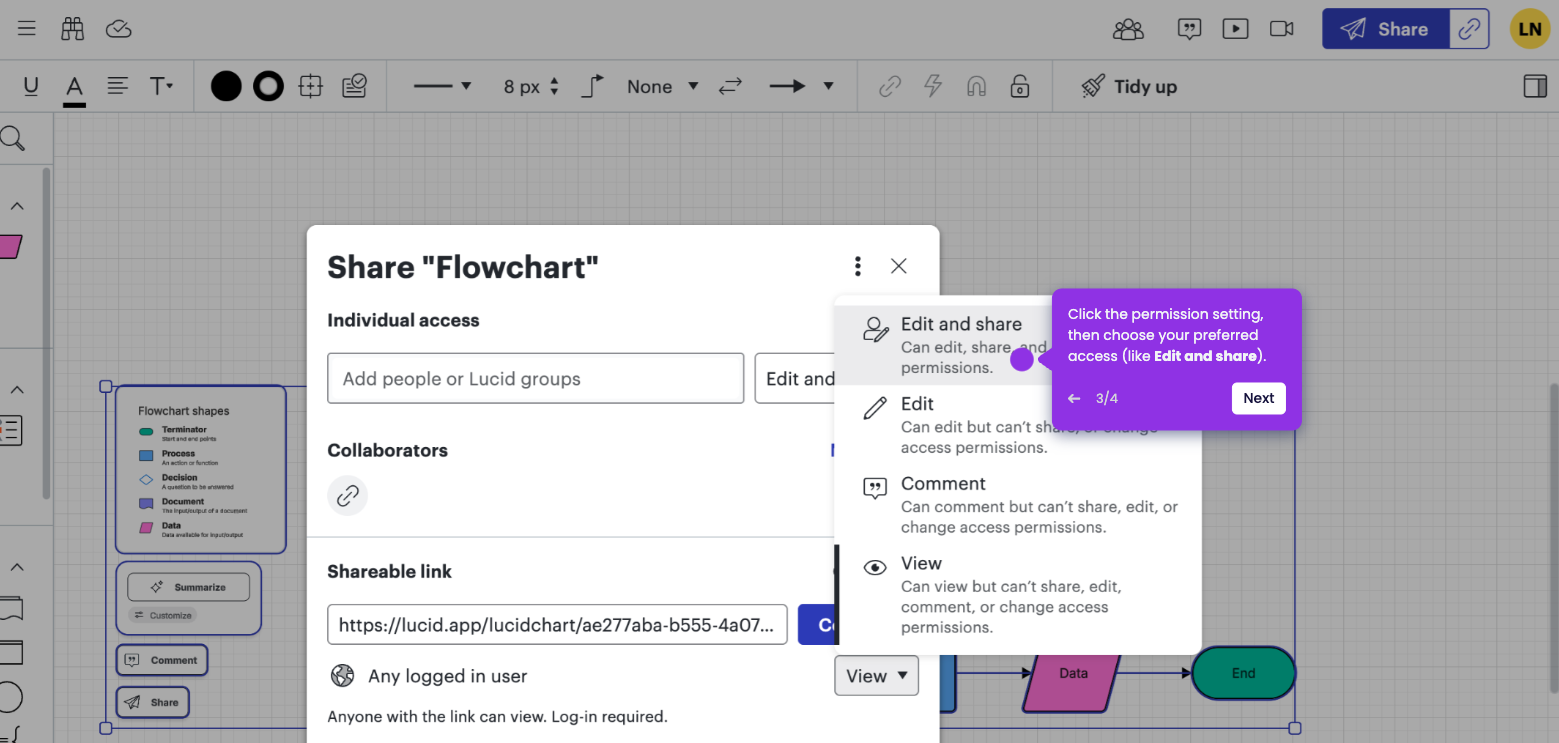Pick the line color ring swatch
1559x743 pixels.
(268, 86)
